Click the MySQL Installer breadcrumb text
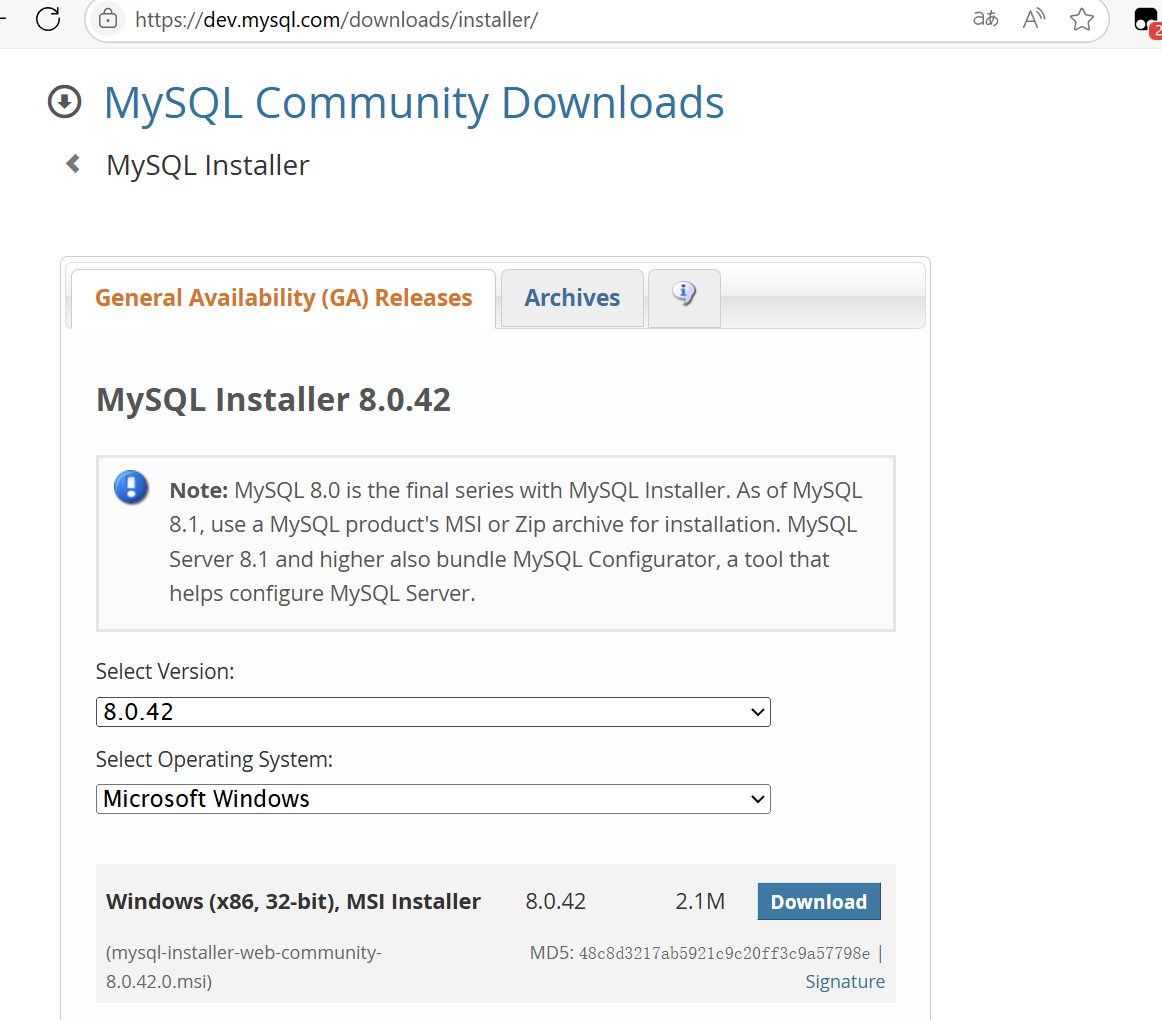Image resolution: width=1162 pixels, height=1020 pixels. (208, 165)
